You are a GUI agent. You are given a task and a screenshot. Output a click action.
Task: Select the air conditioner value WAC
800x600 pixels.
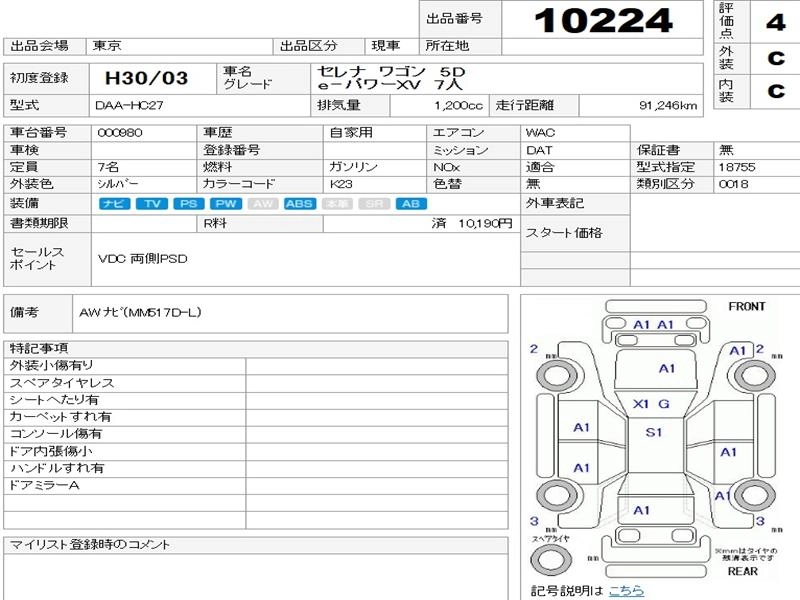(x=540, y=133)
